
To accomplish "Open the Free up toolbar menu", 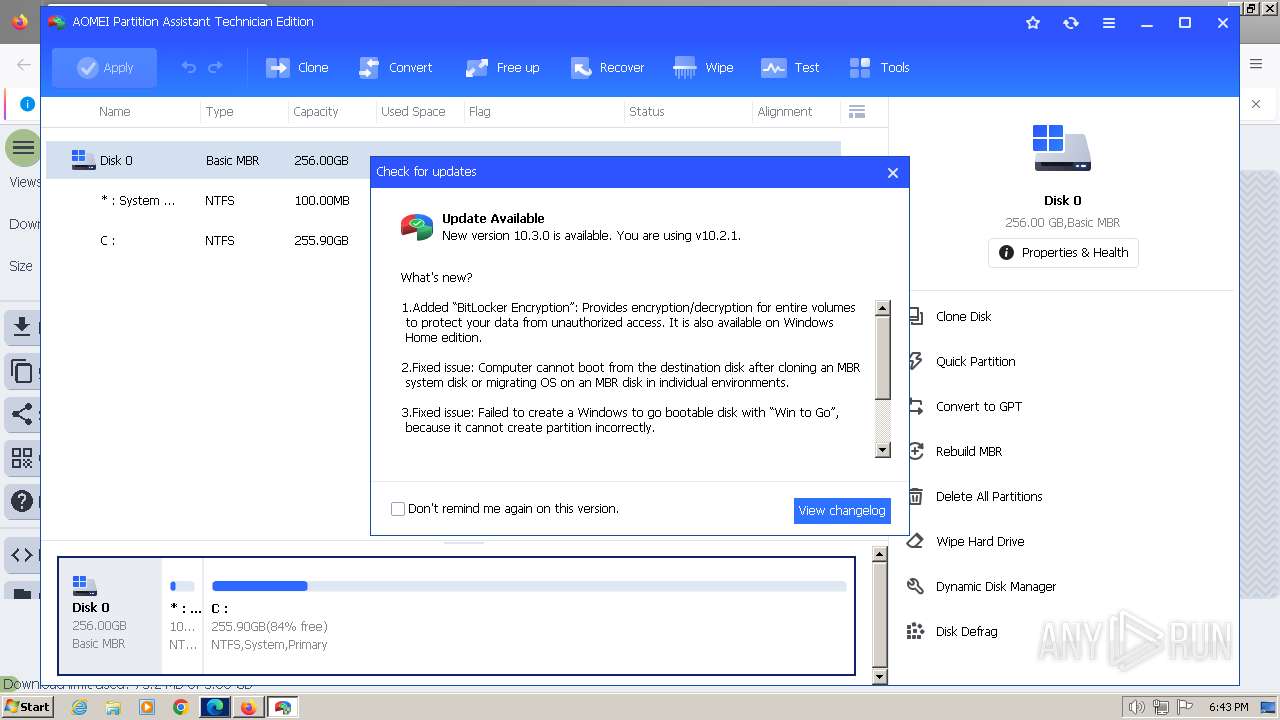I will tap(502, 67).
